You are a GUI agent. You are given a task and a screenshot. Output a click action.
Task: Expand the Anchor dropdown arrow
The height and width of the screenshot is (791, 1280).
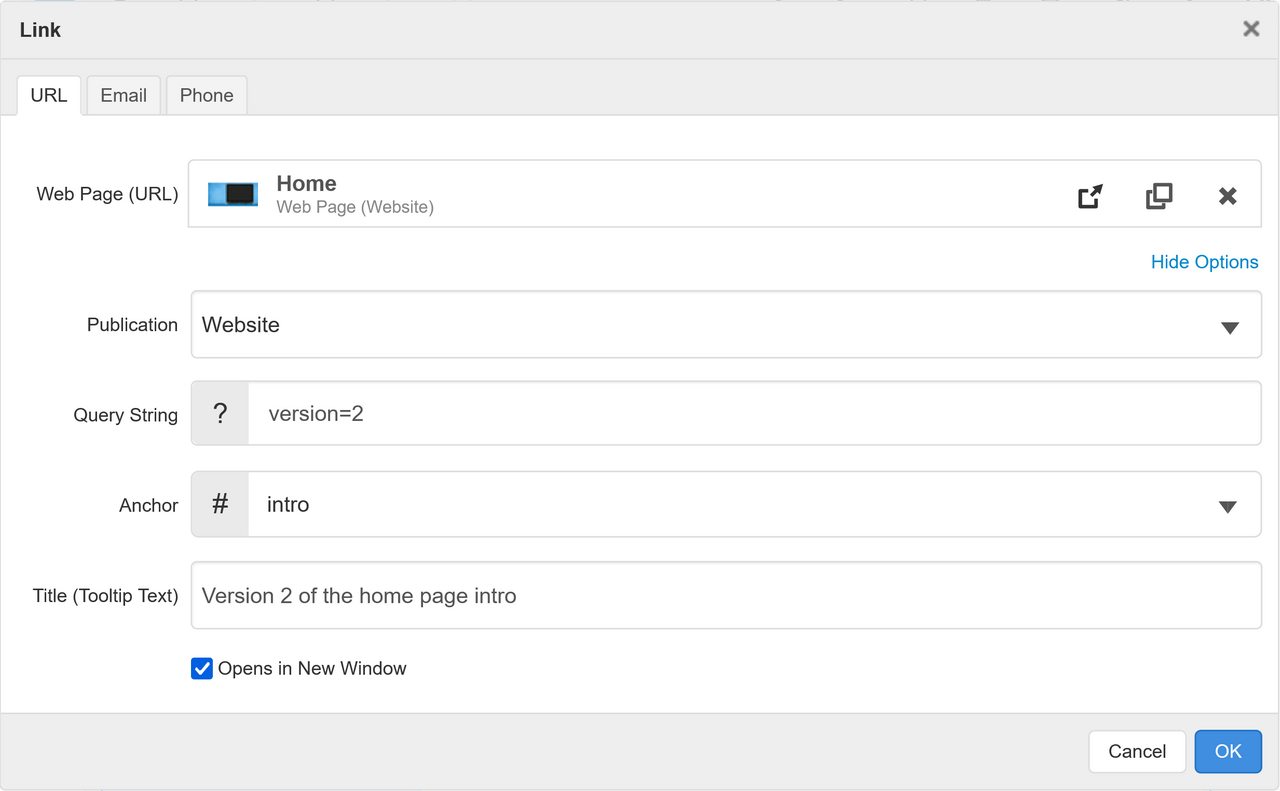pyautogui.click(x=1229, y=507)
